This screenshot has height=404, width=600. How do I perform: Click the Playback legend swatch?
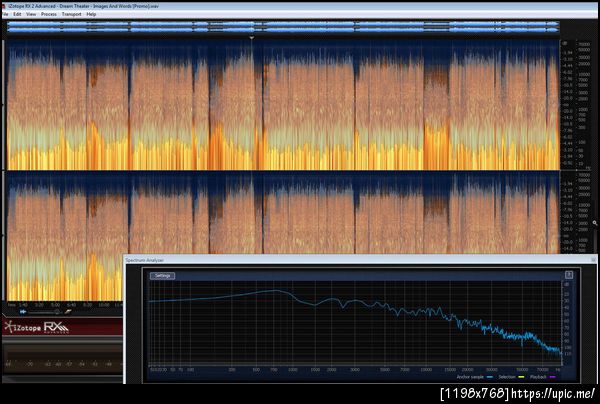pos(552,377)
